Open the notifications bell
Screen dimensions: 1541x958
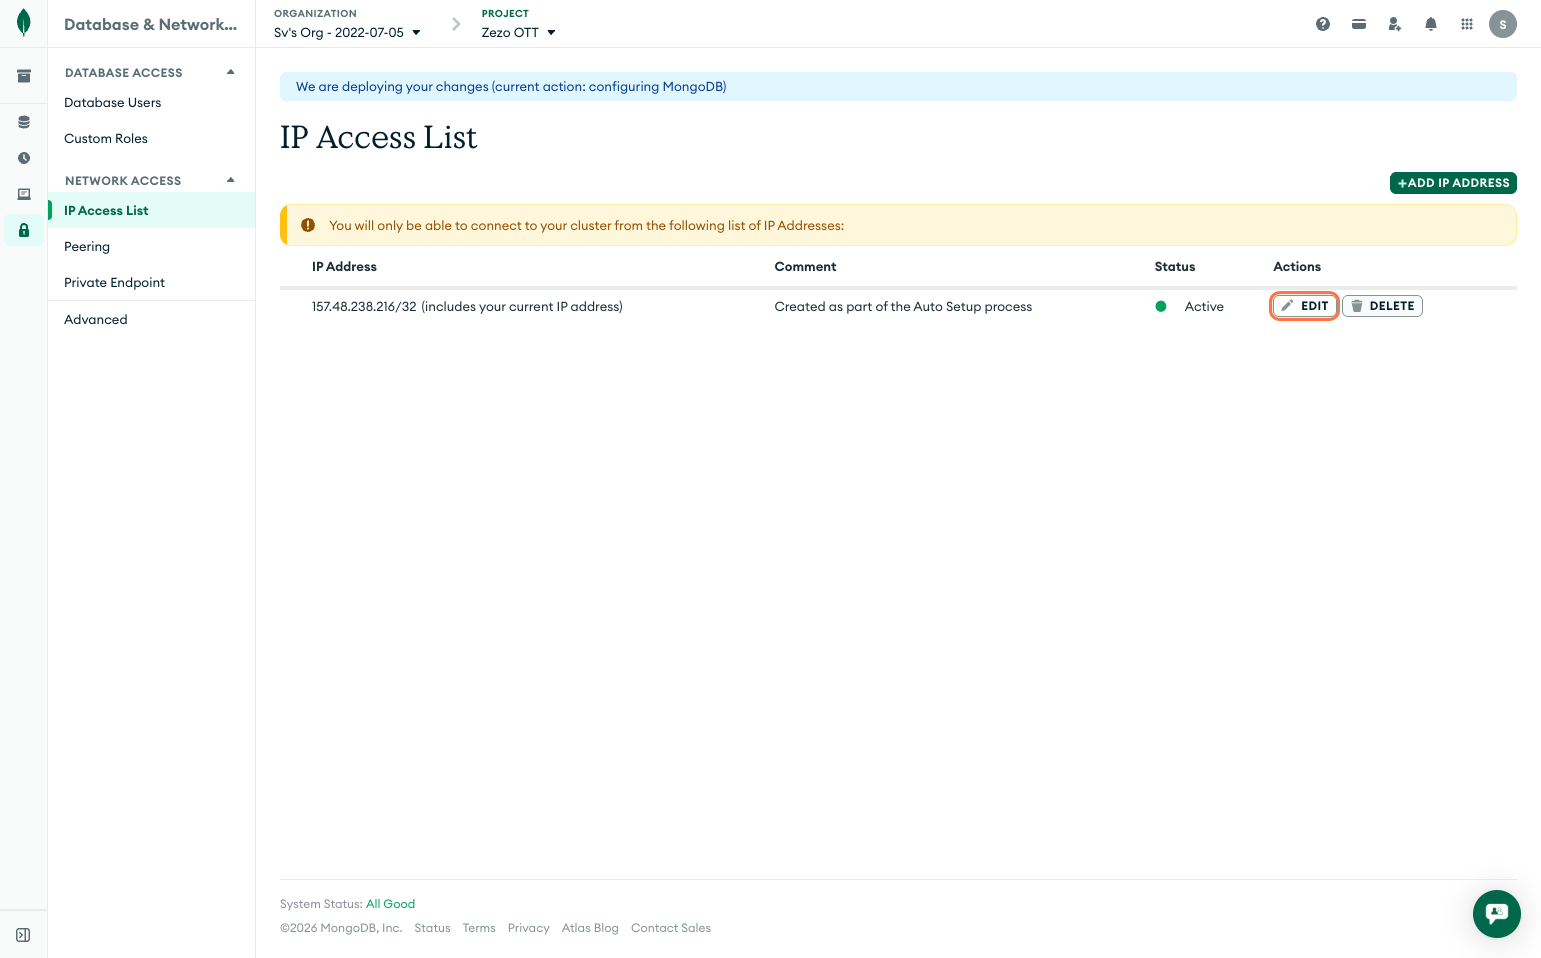(1431, 24)
